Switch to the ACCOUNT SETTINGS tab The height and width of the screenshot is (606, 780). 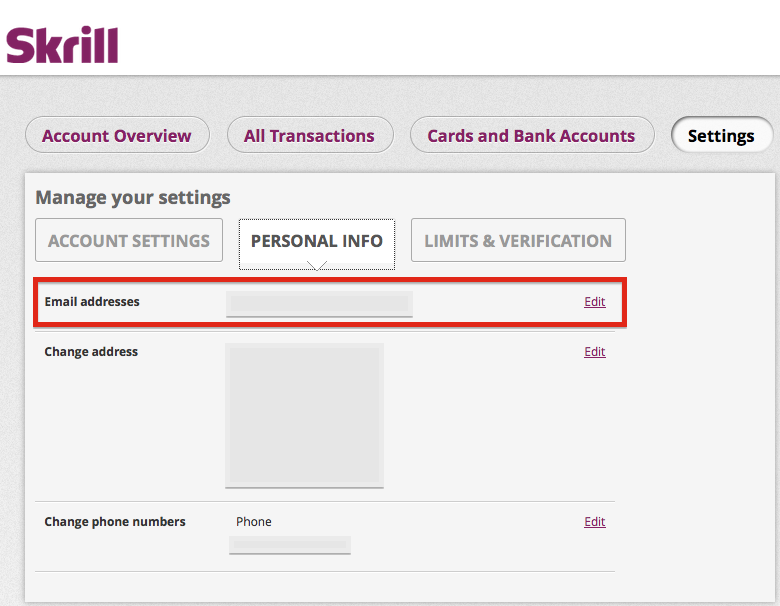[129, 240]
